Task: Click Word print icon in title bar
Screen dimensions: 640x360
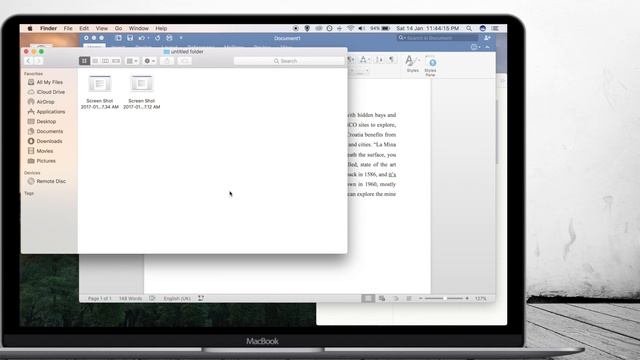Action: point(169,38)
